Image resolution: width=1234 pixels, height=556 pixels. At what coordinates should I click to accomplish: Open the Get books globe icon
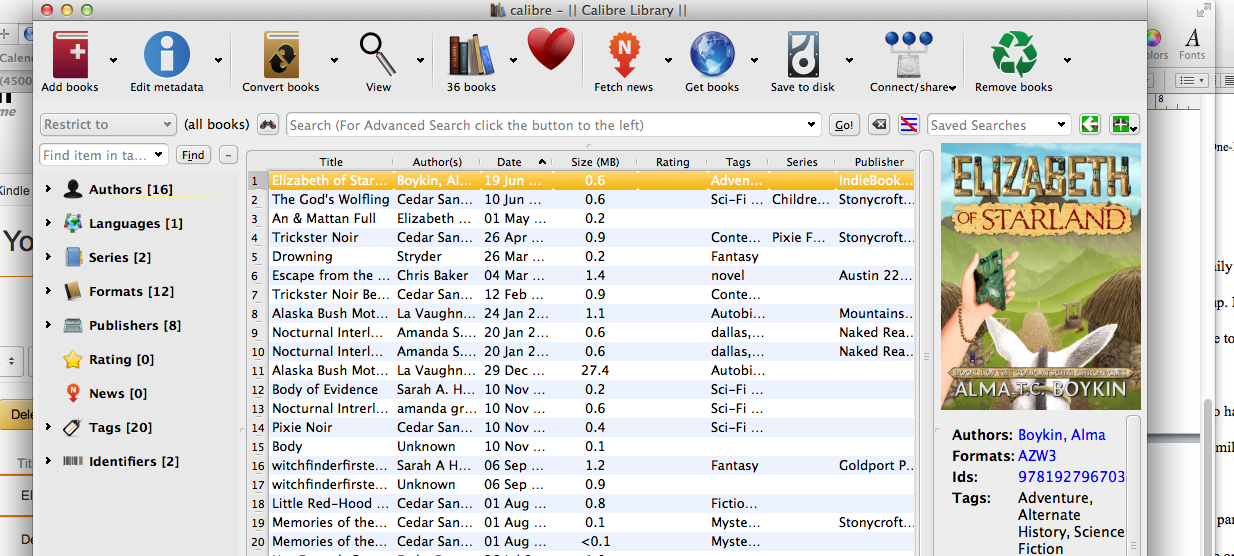[x=712, y=54]
